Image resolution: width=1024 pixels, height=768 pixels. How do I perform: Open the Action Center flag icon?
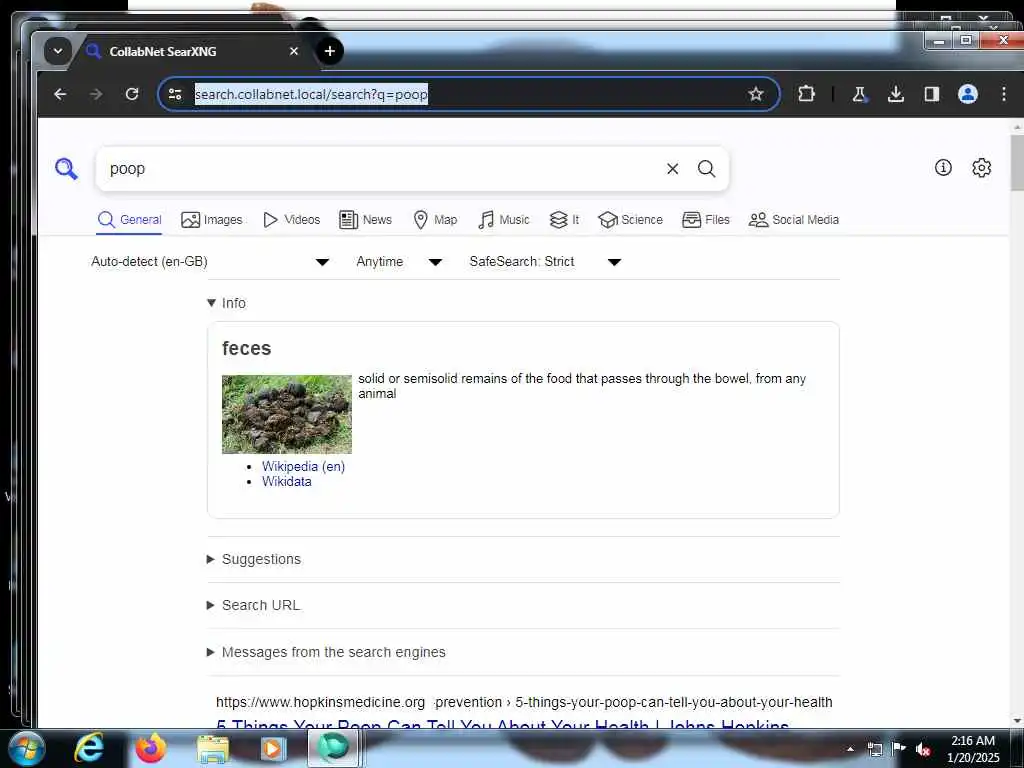pyautogui.click(x=899, y=749)
